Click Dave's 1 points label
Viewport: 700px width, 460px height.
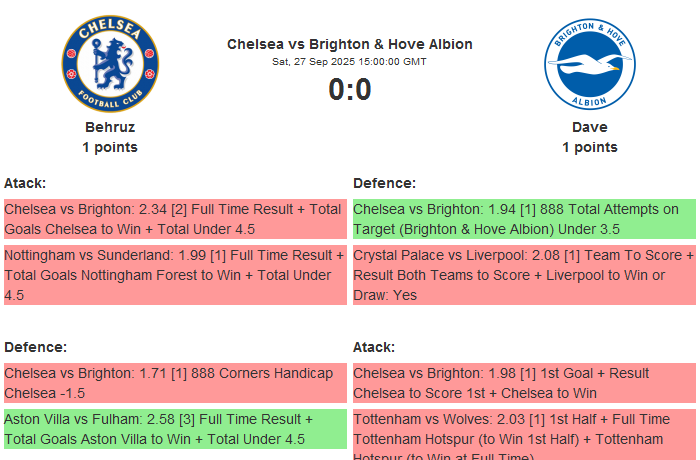(589, 147)
